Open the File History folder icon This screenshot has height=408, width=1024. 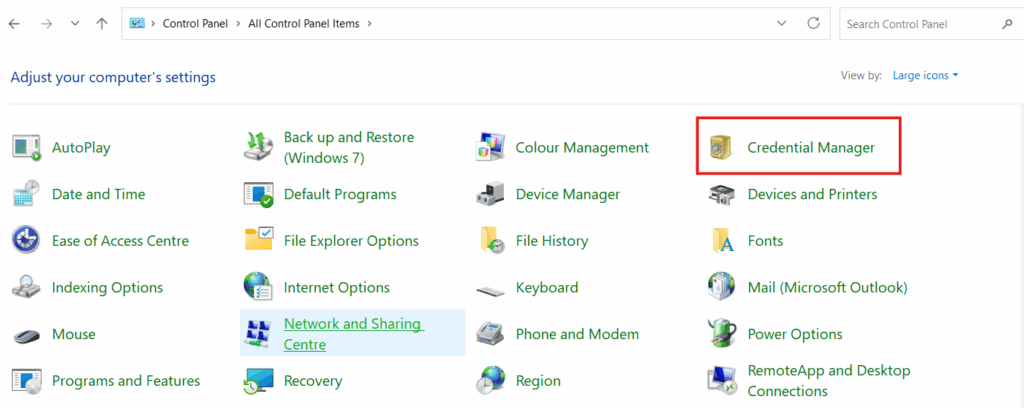coord(490,240)
